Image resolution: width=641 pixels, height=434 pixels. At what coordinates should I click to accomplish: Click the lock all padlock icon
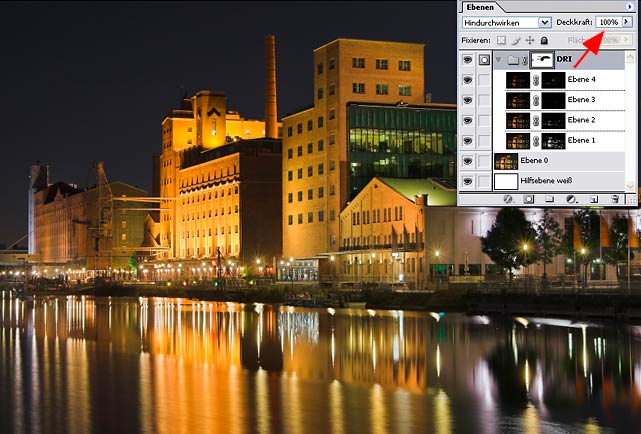click(544, 40)
